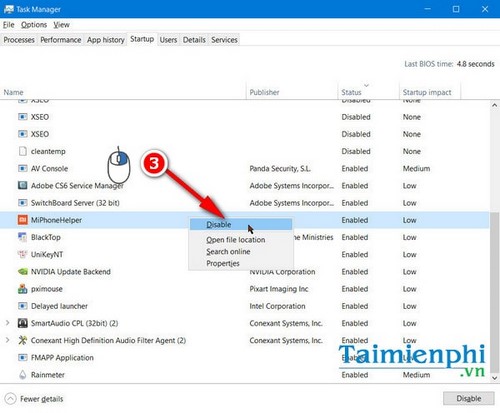The height and width of the screenshot is (413, 500).
Task: Sort by the Publisher column header
Action: click(292, 92)
